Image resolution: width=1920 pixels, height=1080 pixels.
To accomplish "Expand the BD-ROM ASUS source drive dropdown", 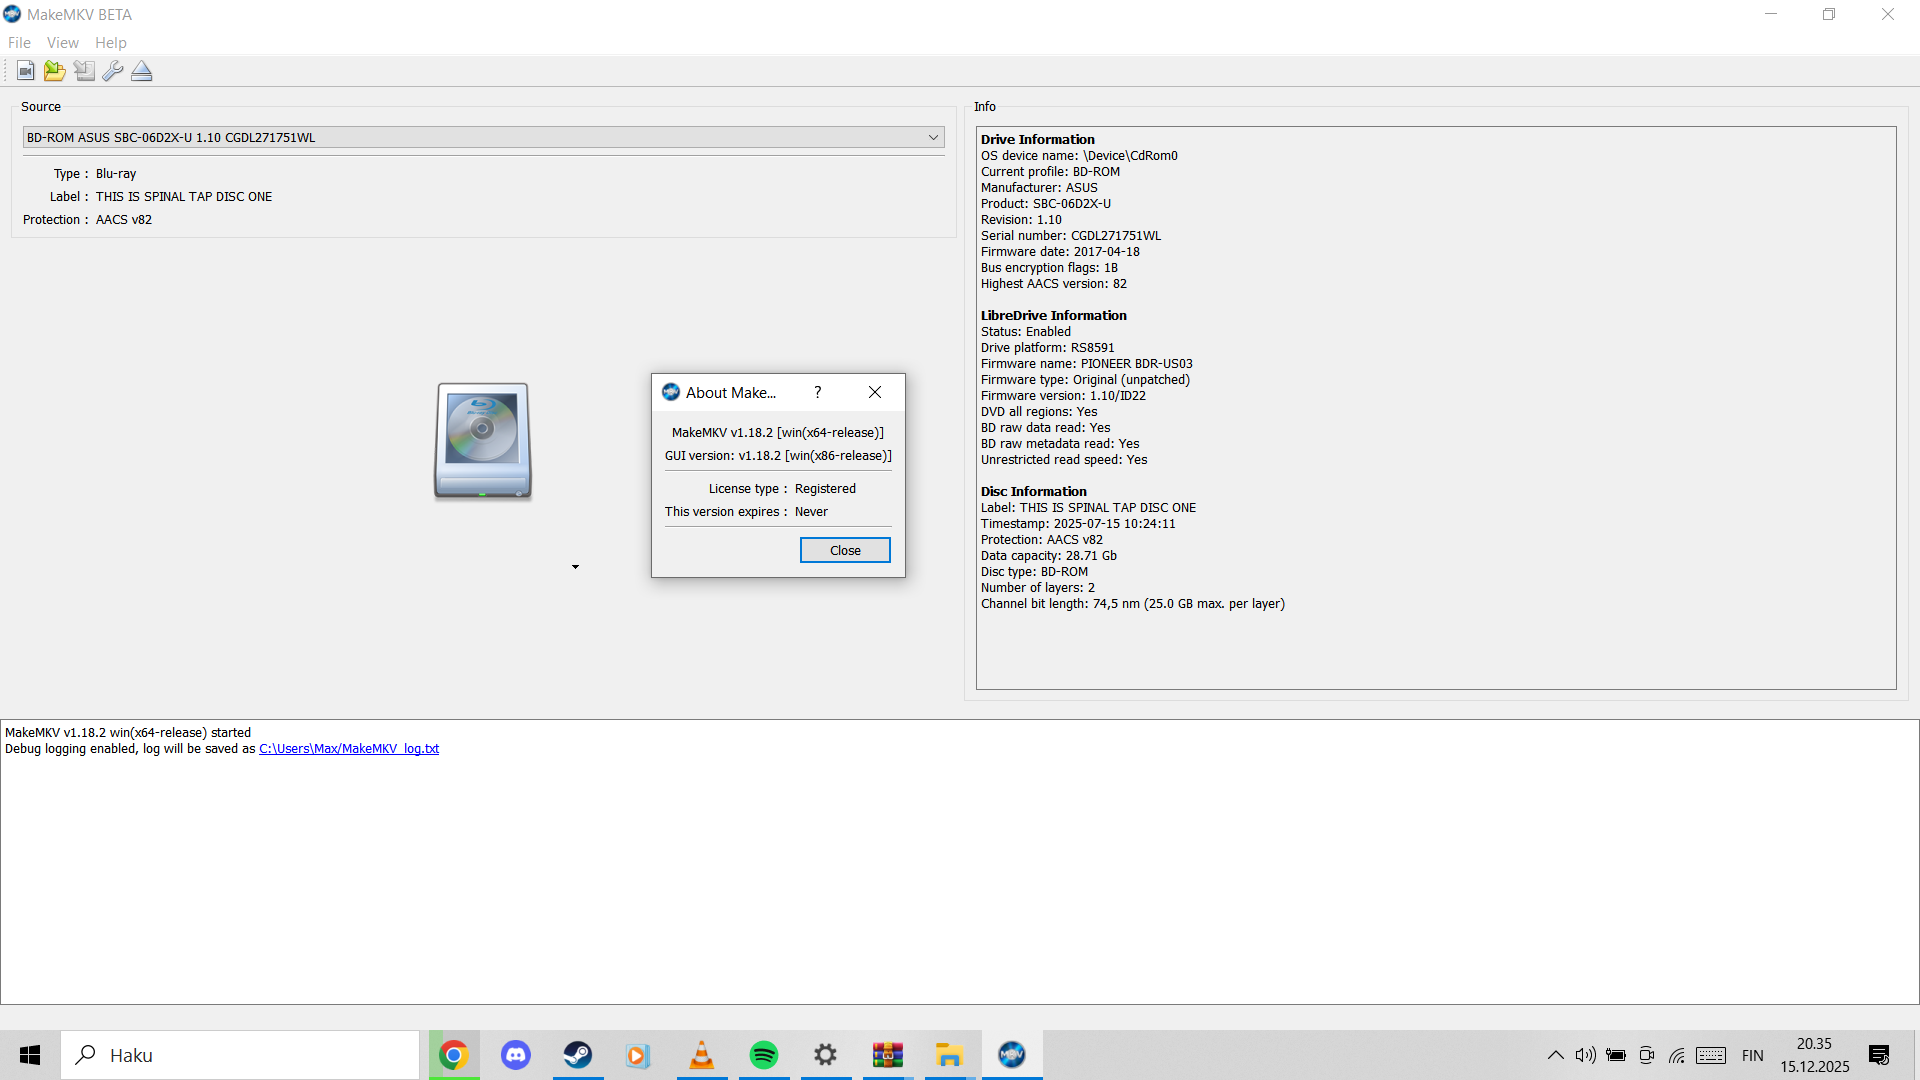I will [x=933, y=137].
